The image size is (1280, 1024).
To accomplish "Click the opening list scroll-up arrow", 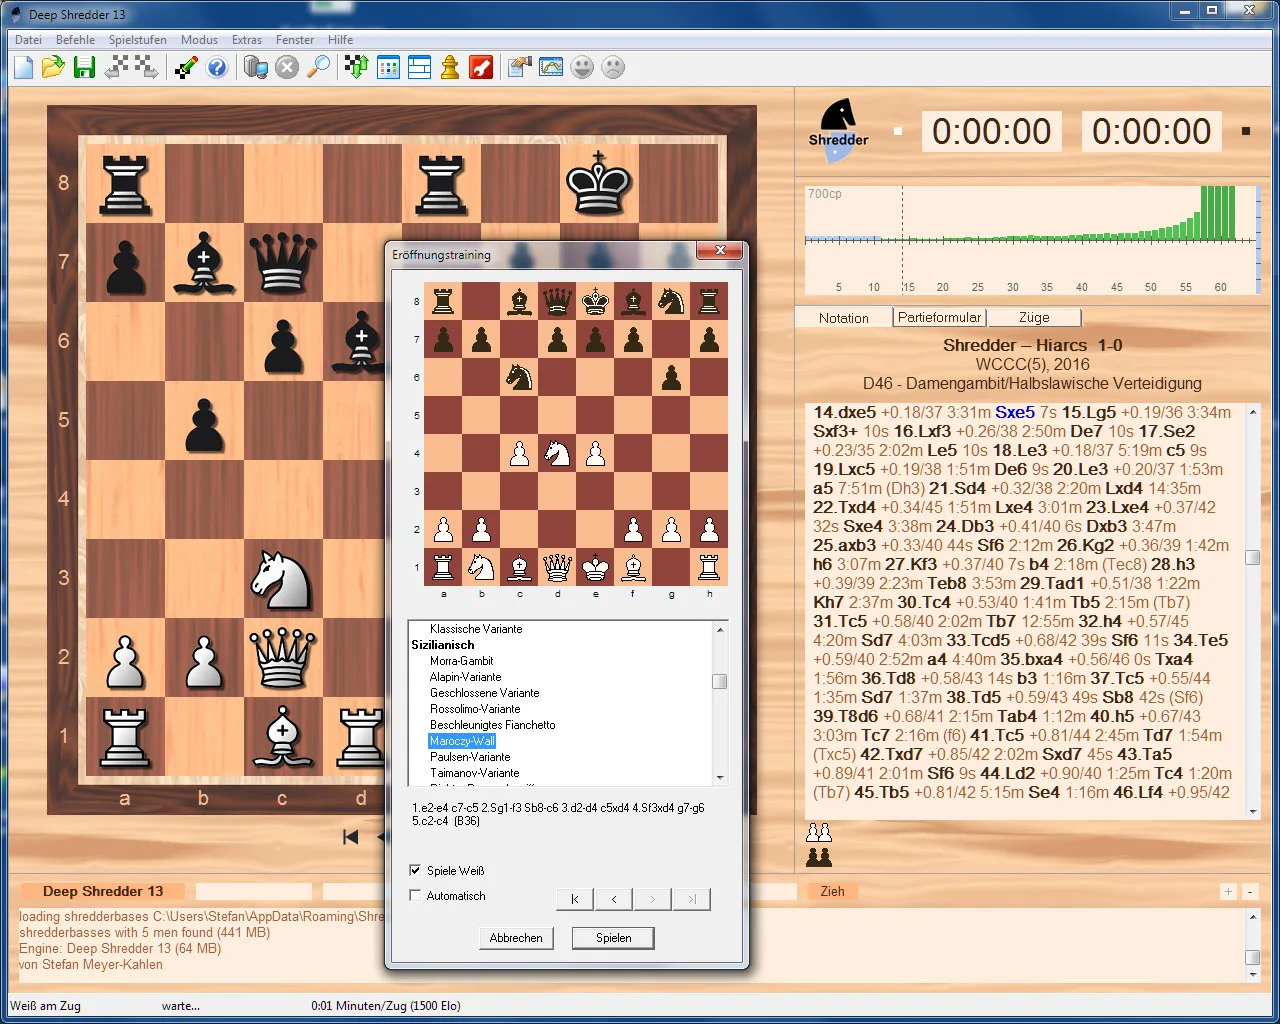I will 720,629.
